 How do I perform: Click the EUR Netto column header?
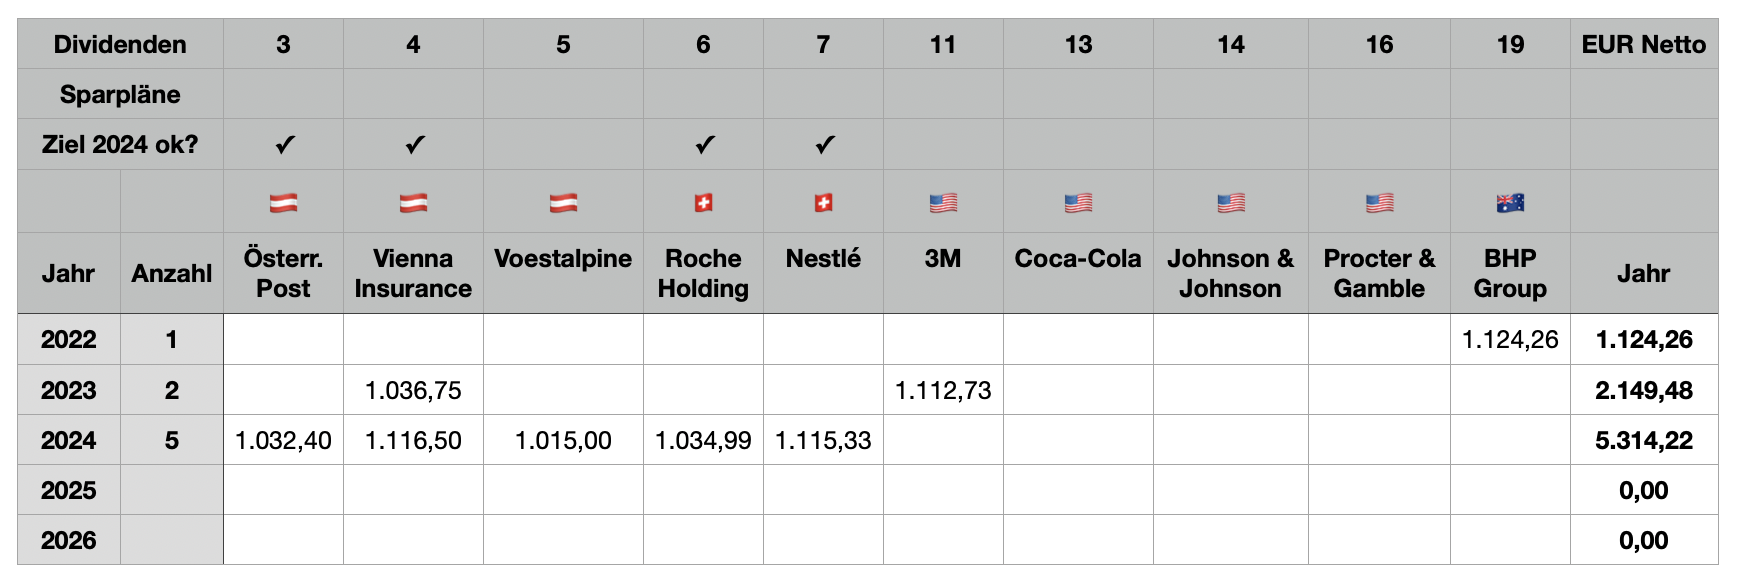coord(1643,44)
